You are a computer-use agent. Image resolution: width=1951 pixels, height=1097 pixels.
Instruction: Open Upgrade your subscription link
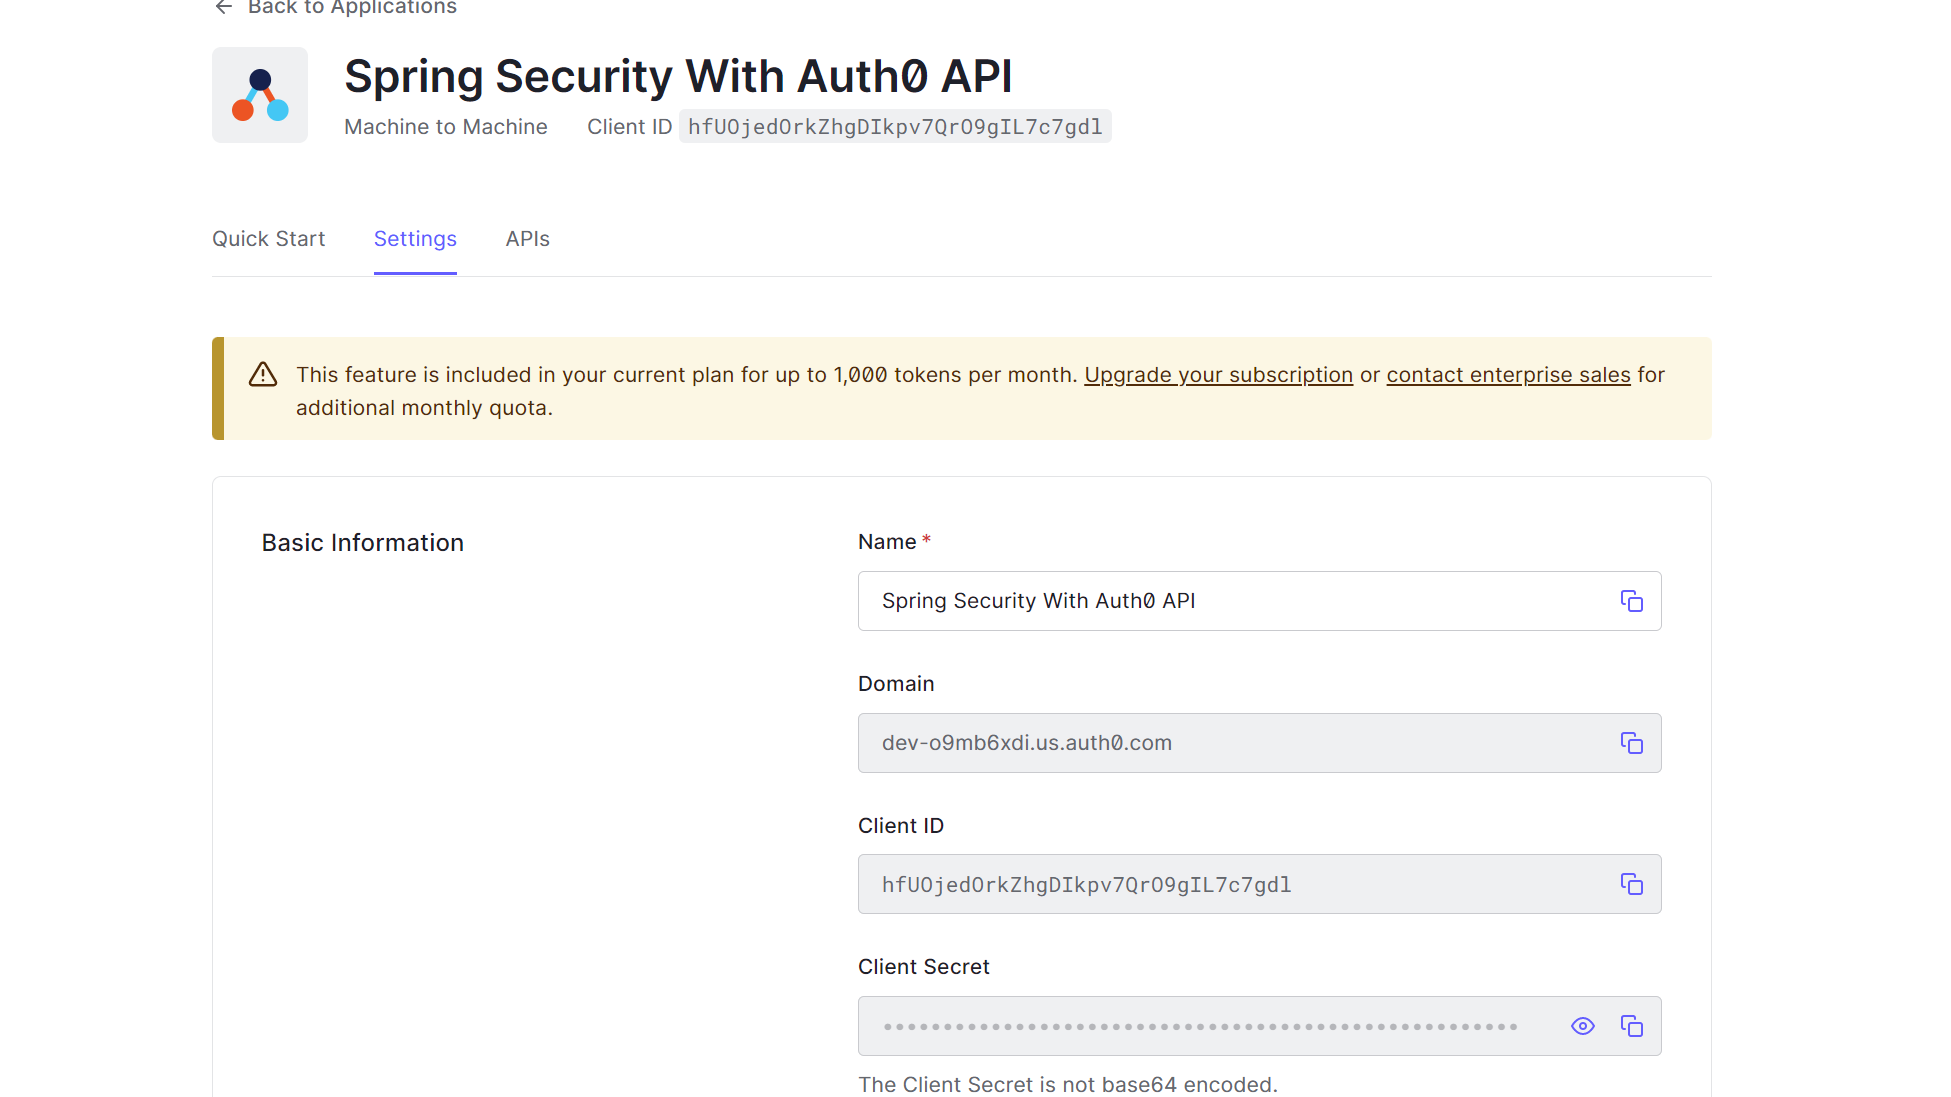[1218, 375]
